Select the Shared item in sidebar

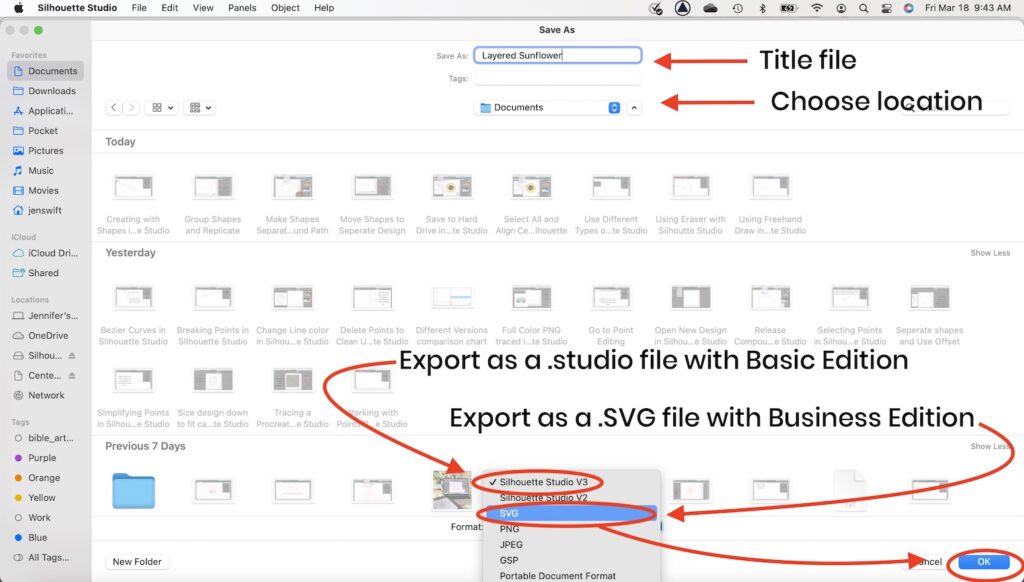45,272
